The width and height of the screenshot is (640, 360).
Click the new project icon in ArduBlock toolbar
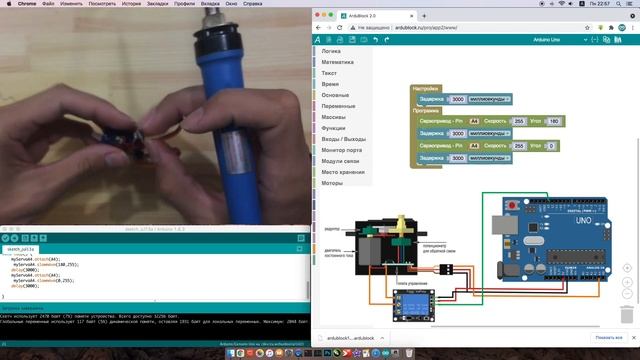click(x=328, y=40)
